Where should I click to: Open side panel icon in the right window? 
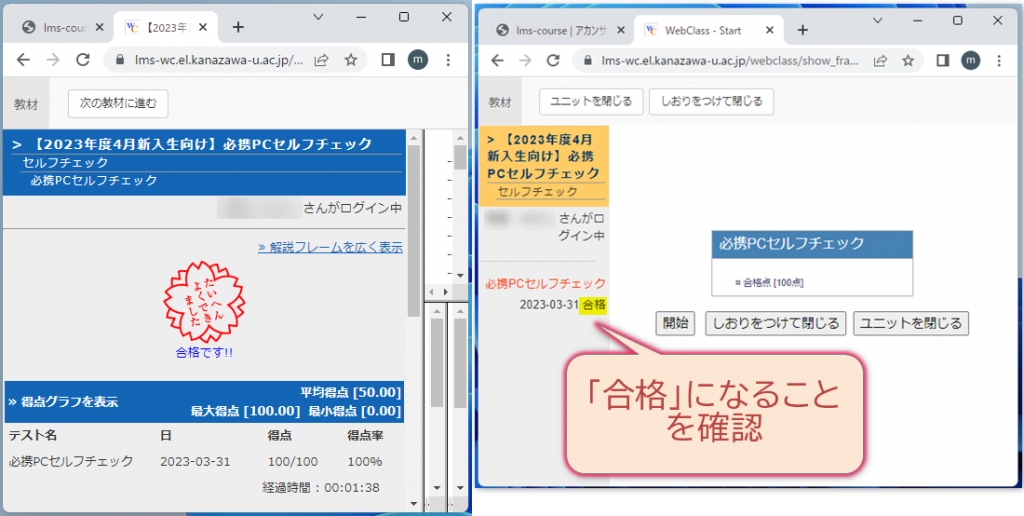[x=942, y=60]
